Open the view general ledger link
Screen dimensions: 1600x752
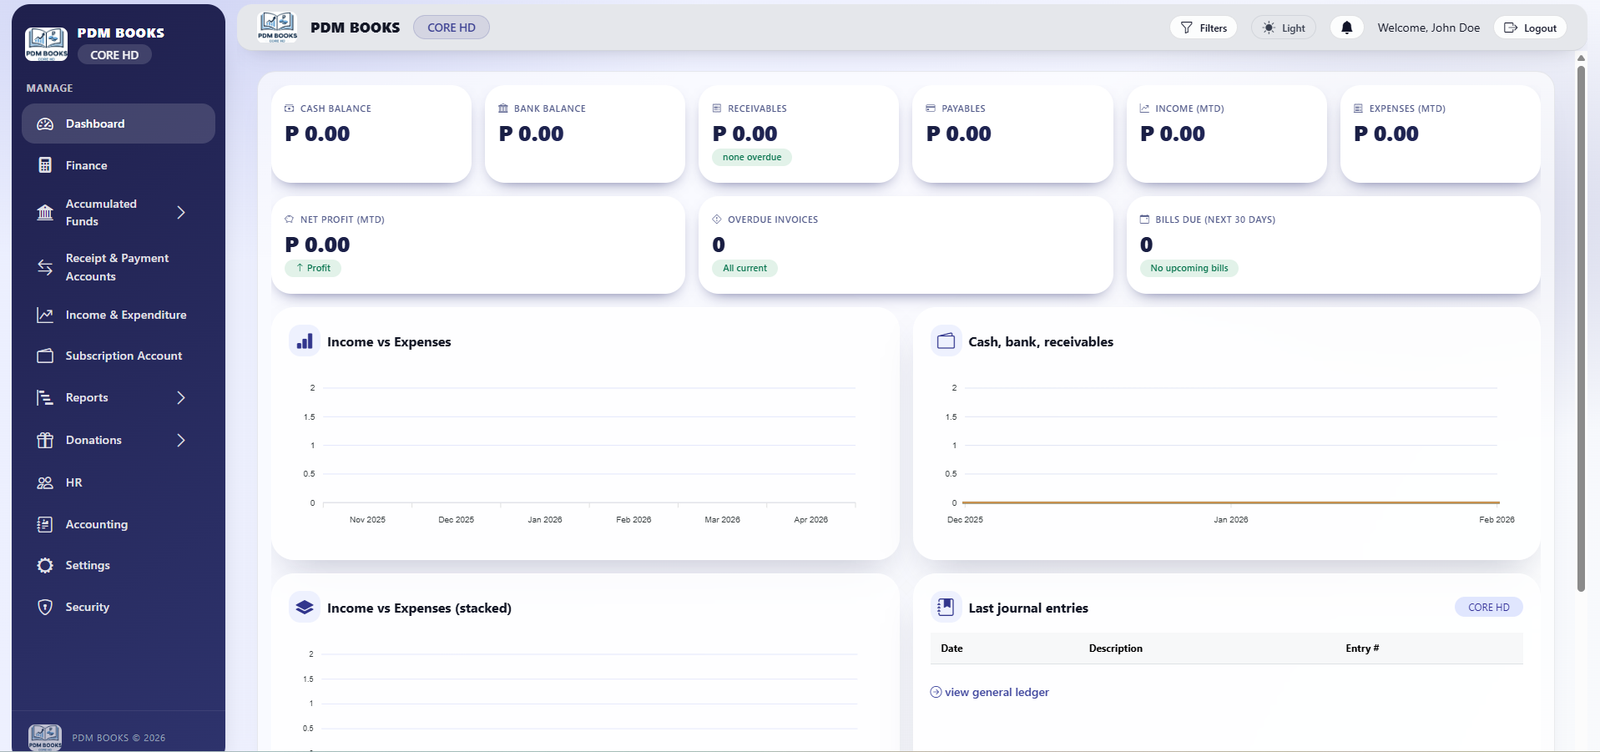(x=990, y=692)
